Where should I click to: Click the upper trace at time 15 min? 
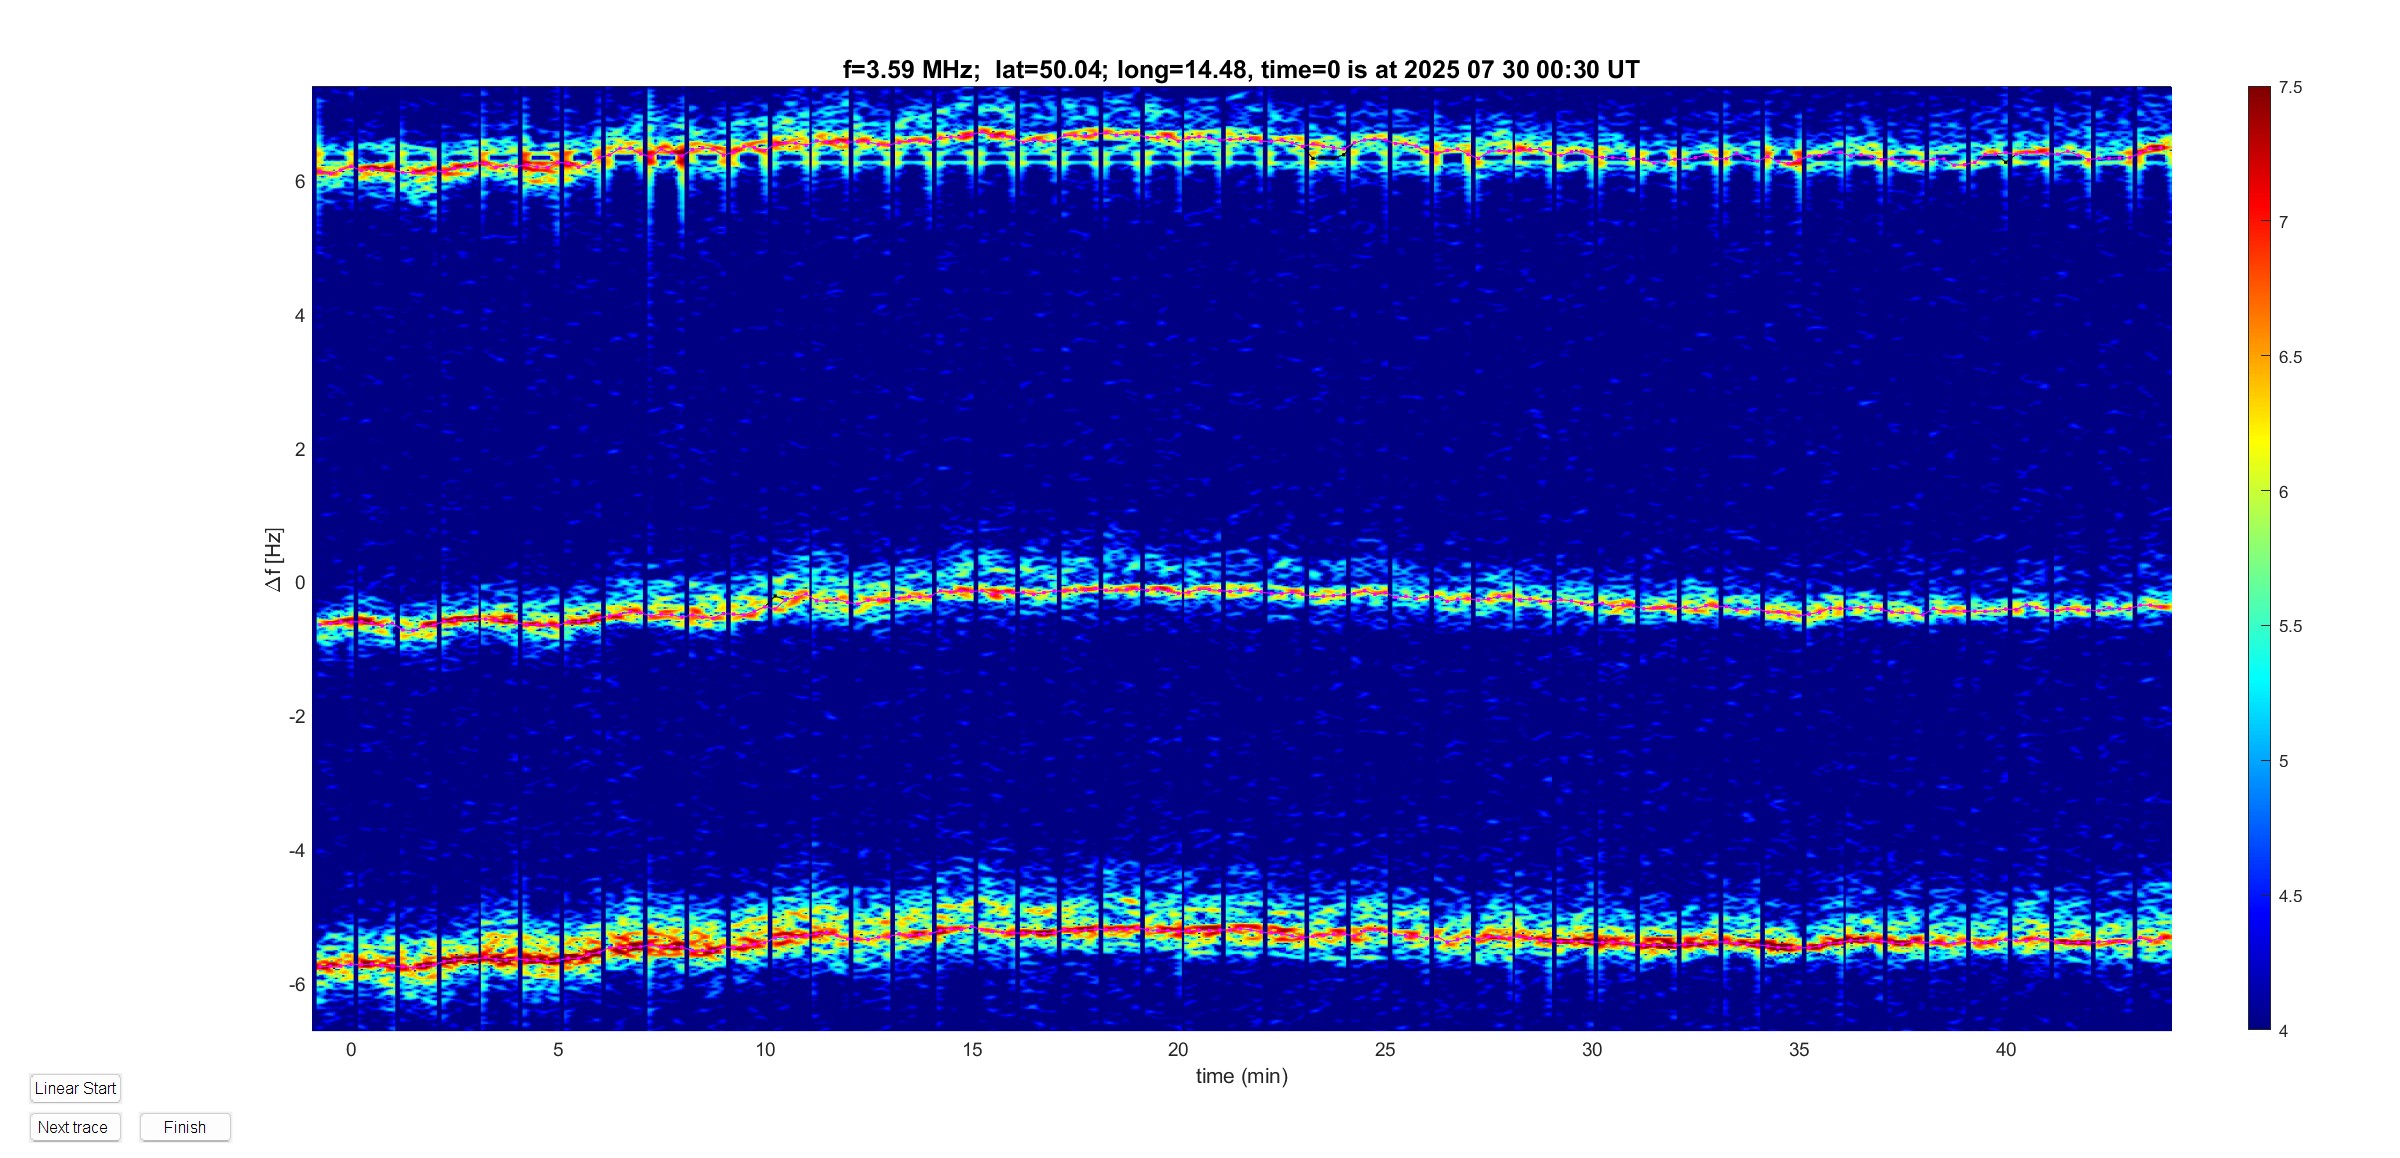point(972,134)
